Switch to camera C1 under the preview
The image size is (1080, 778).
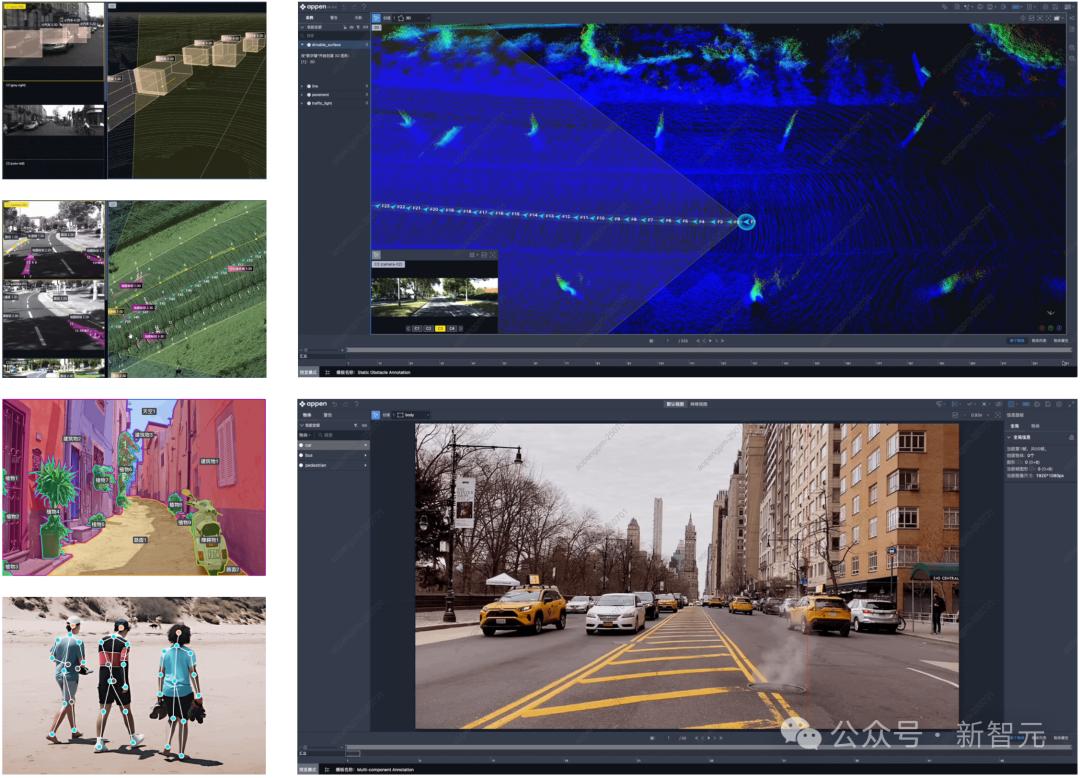pyautogui.click(x=415, y=328)
